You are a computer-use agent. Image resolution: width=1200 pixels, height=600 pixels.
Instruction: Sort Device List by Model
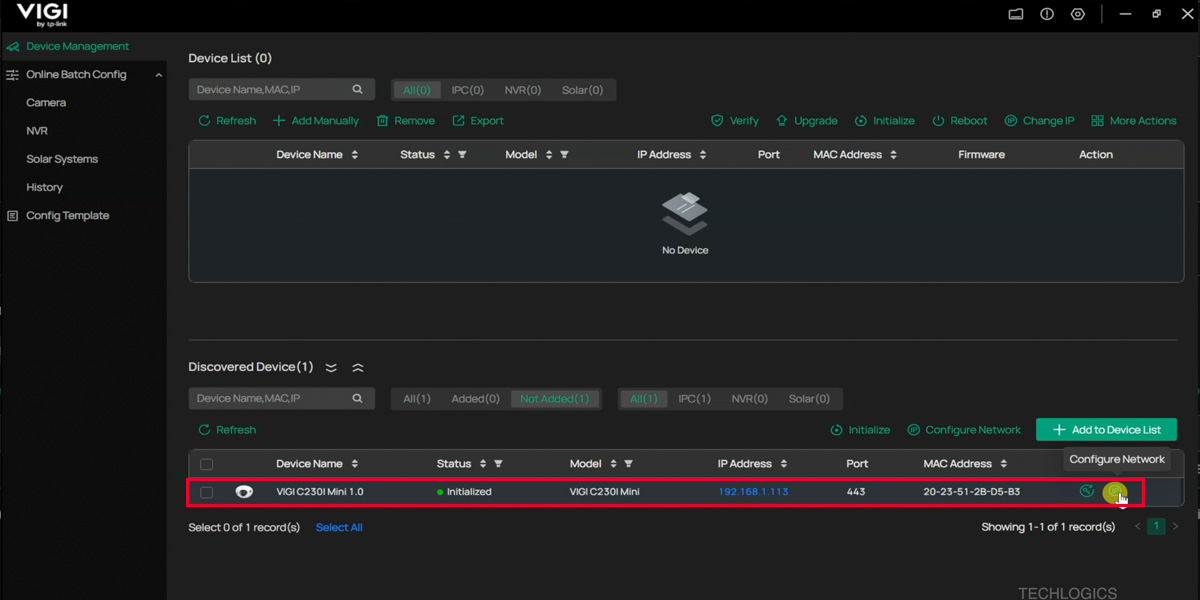point(549,155)
